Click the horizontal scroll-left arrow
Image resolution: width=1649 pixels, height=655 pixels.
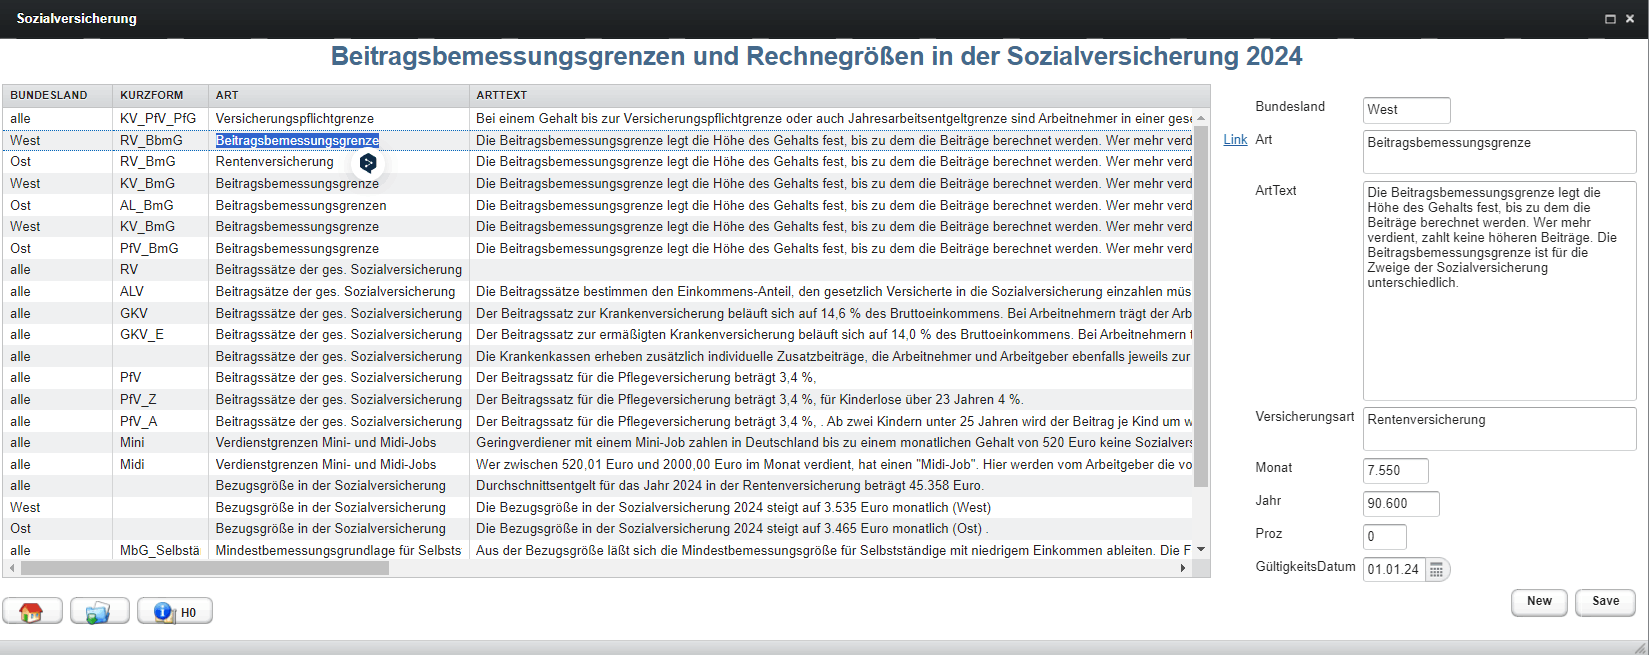click(x=12, y=568)
